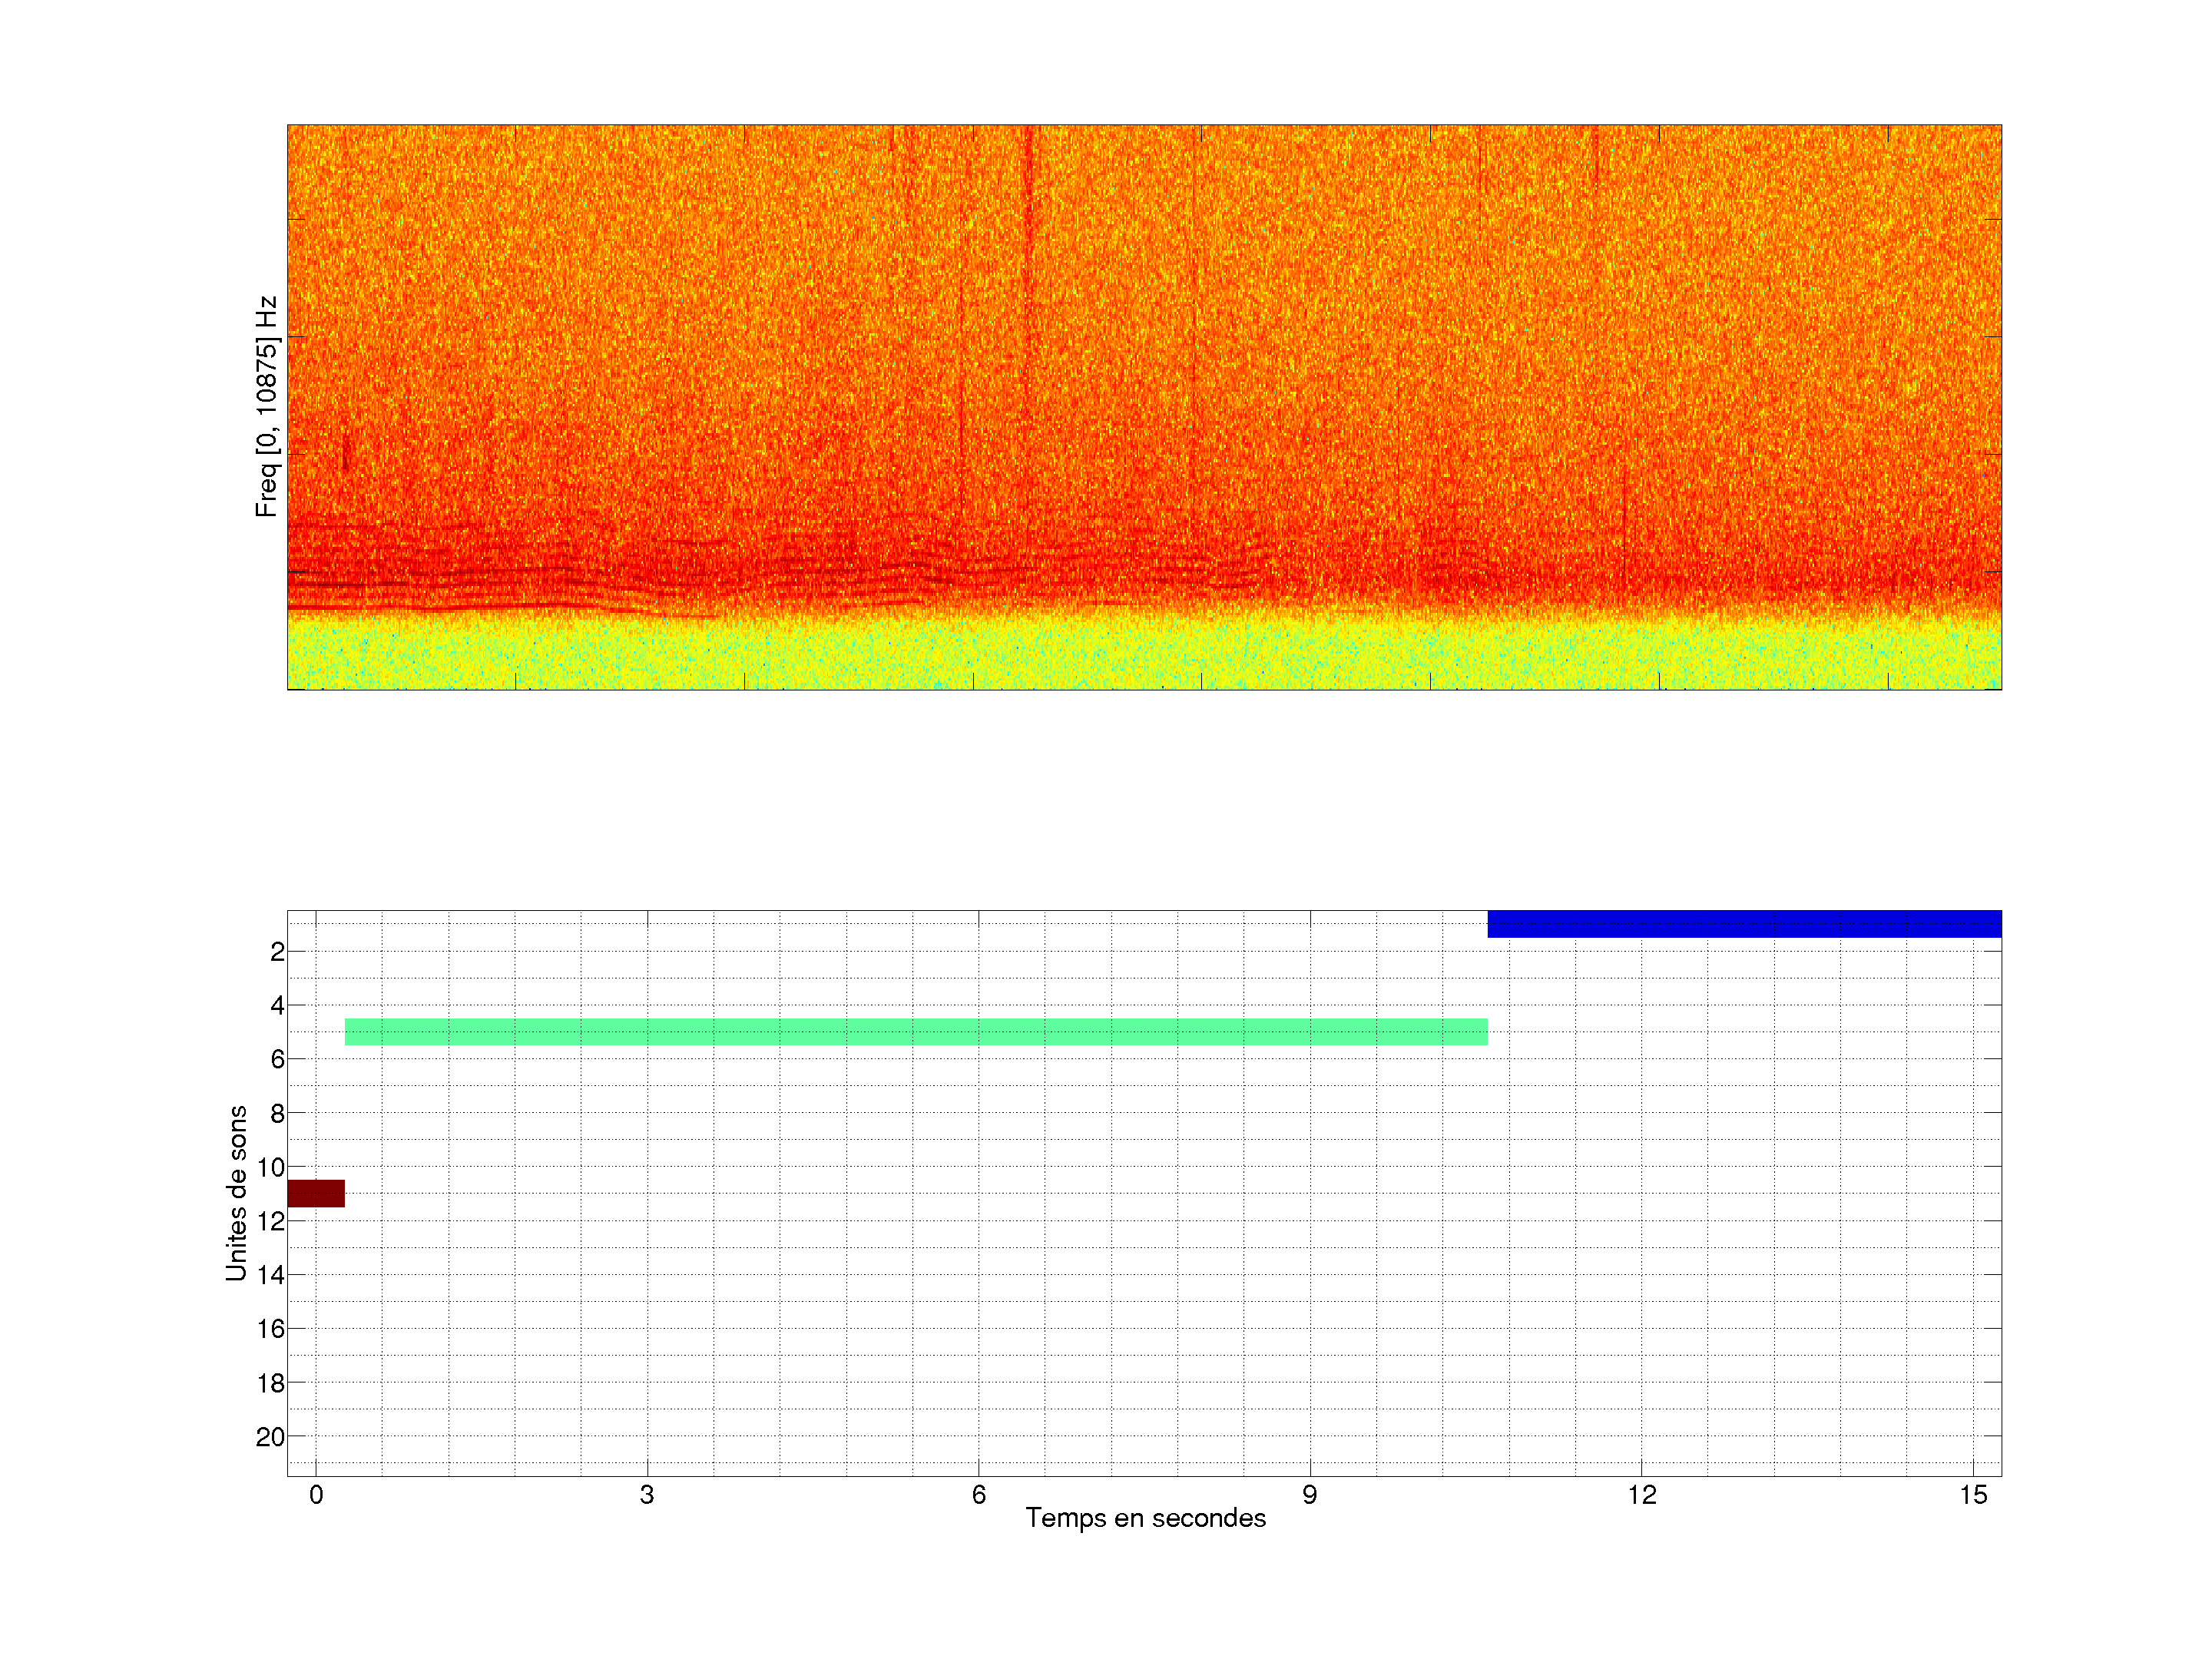Click y-axis tick label 6
The image size is (2212, 1659).
277,1059
